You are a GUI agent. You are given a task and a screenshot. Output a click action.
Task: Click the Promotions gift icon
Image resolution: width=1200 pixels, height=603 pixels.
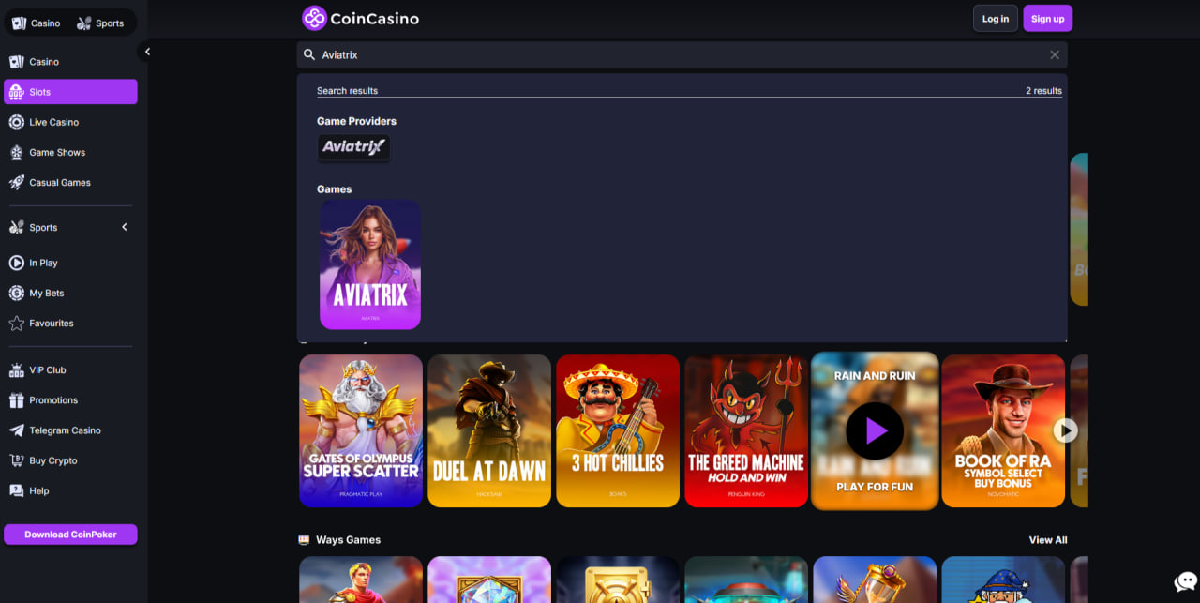16,400
